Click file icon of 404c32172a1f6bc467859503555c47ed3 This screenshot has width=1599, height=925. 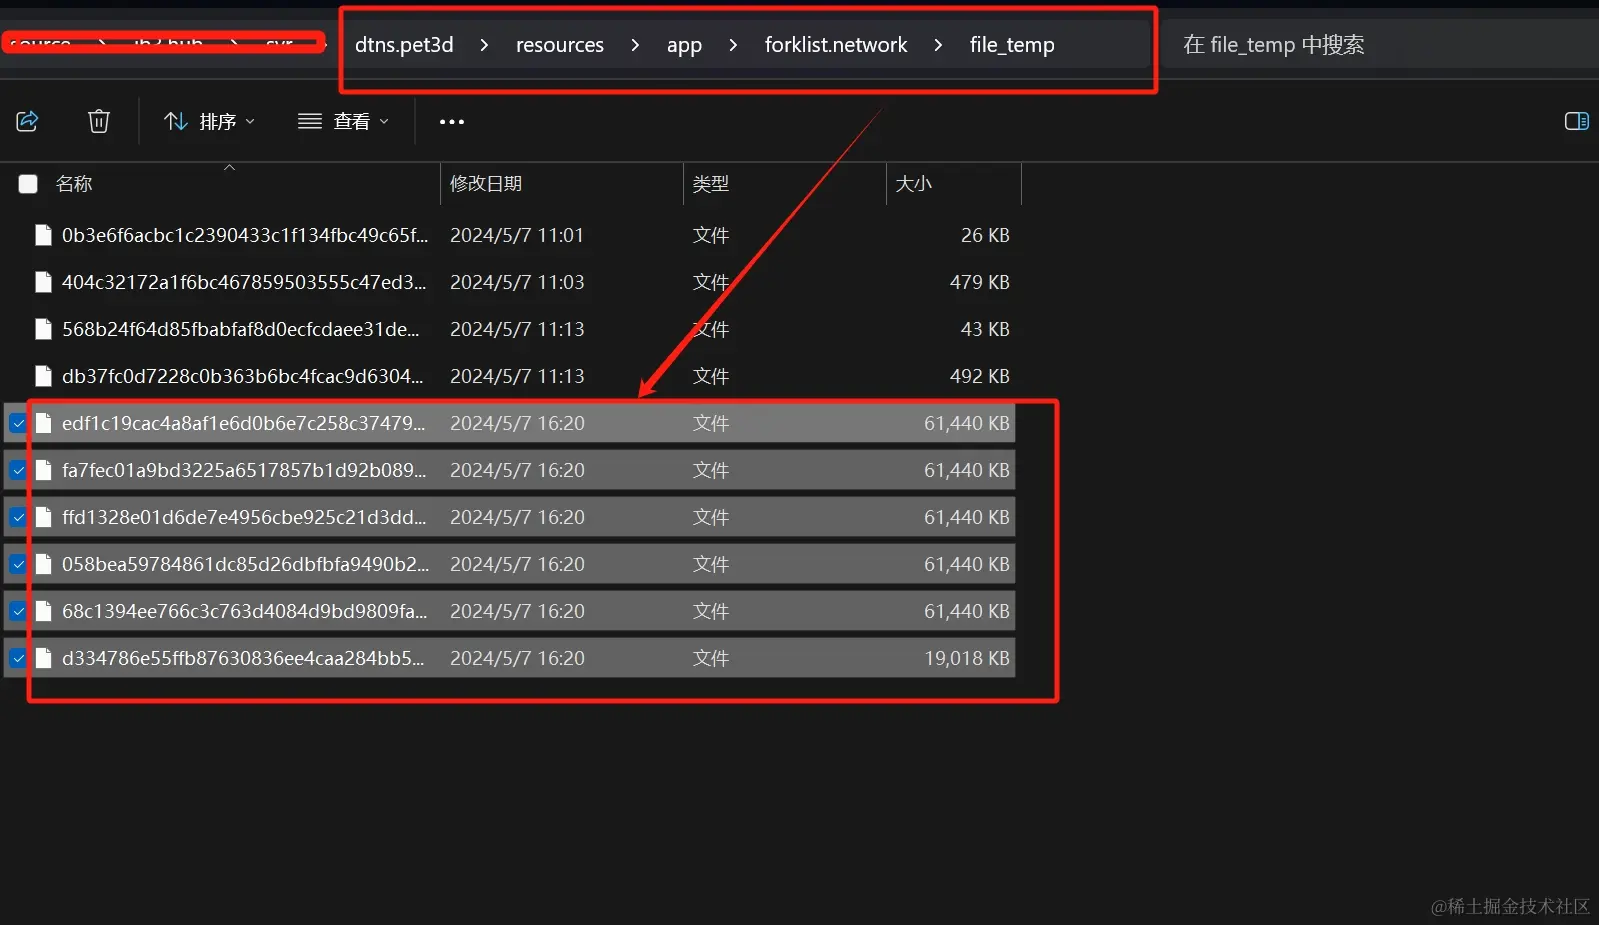pos(43,282)
